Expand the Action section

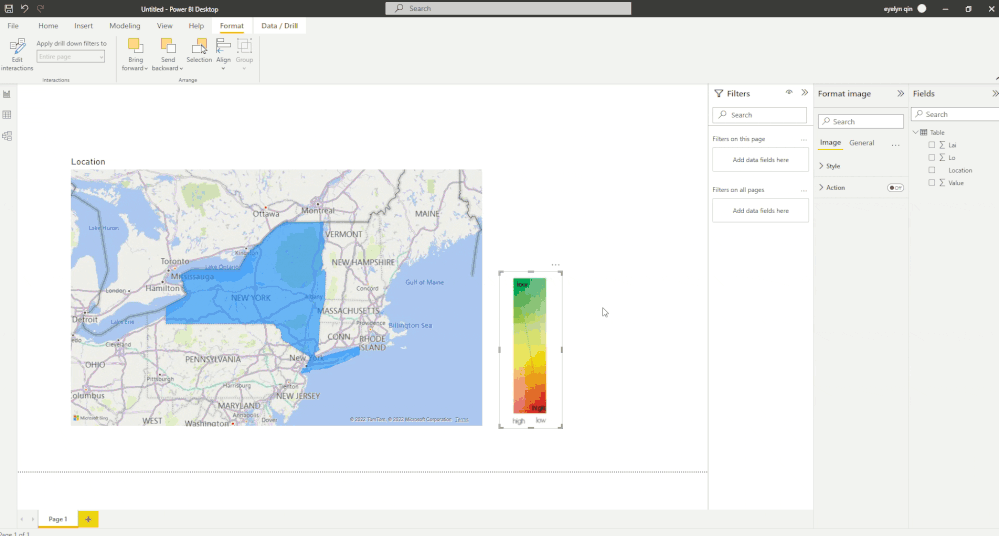pos(821,187)
